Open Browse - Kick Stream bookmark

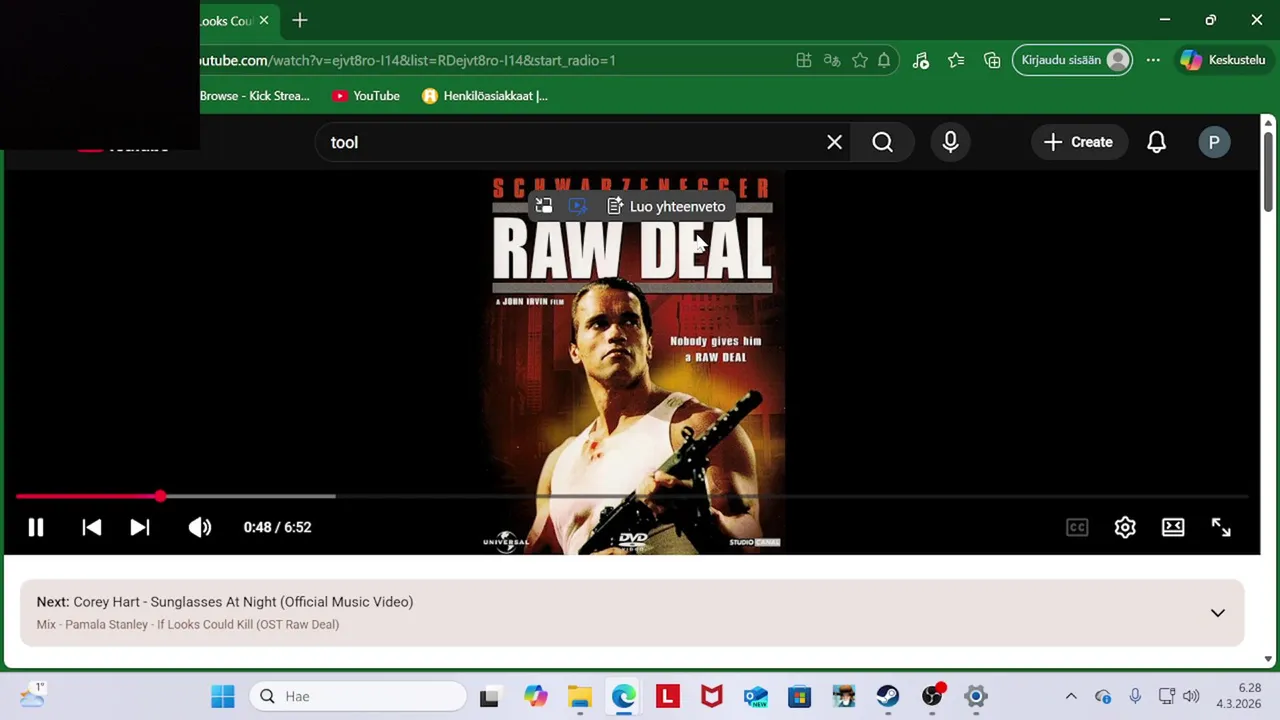click(255, 96)
